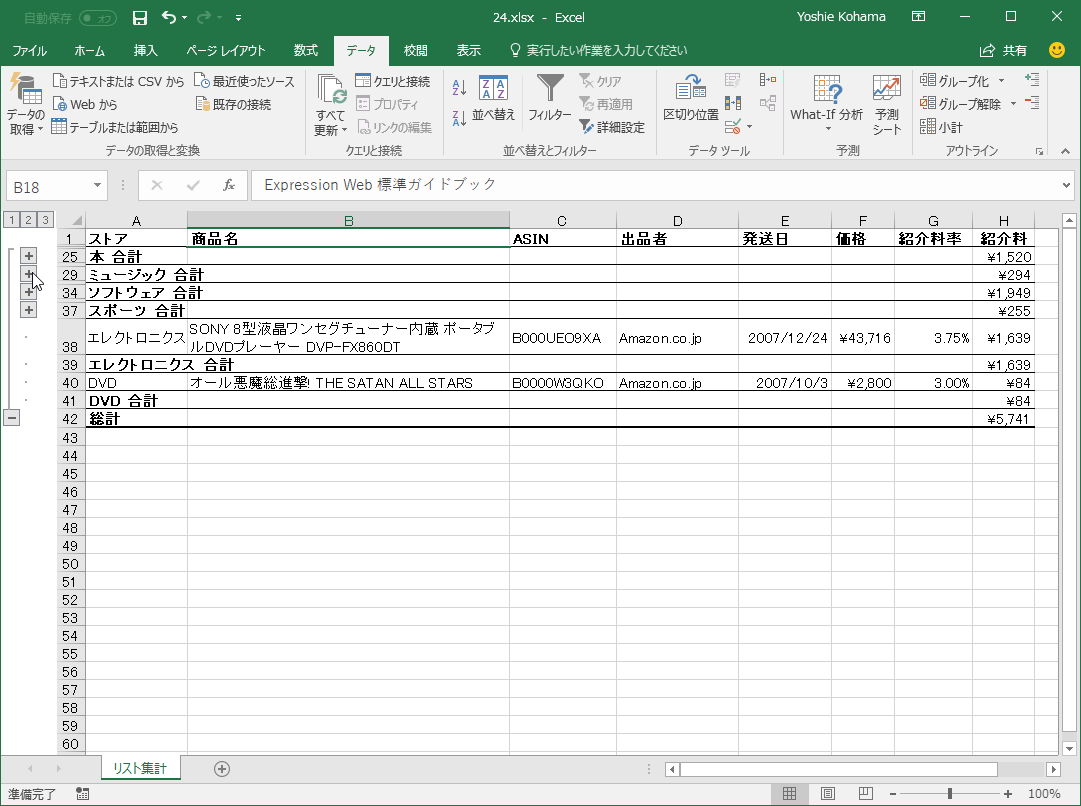Switch to Review (校閲) tab

coord(416,50)
